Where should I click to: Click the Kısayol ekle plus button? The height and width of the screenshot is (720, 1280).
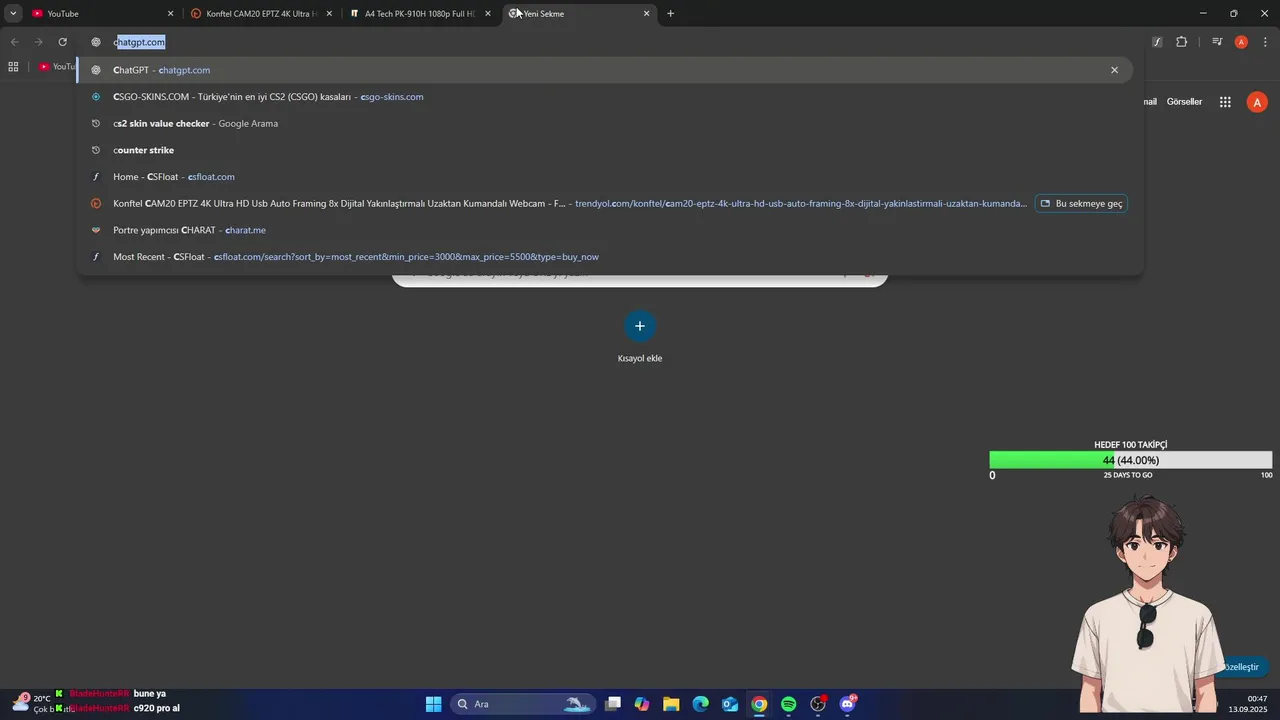tap(640, 326)
